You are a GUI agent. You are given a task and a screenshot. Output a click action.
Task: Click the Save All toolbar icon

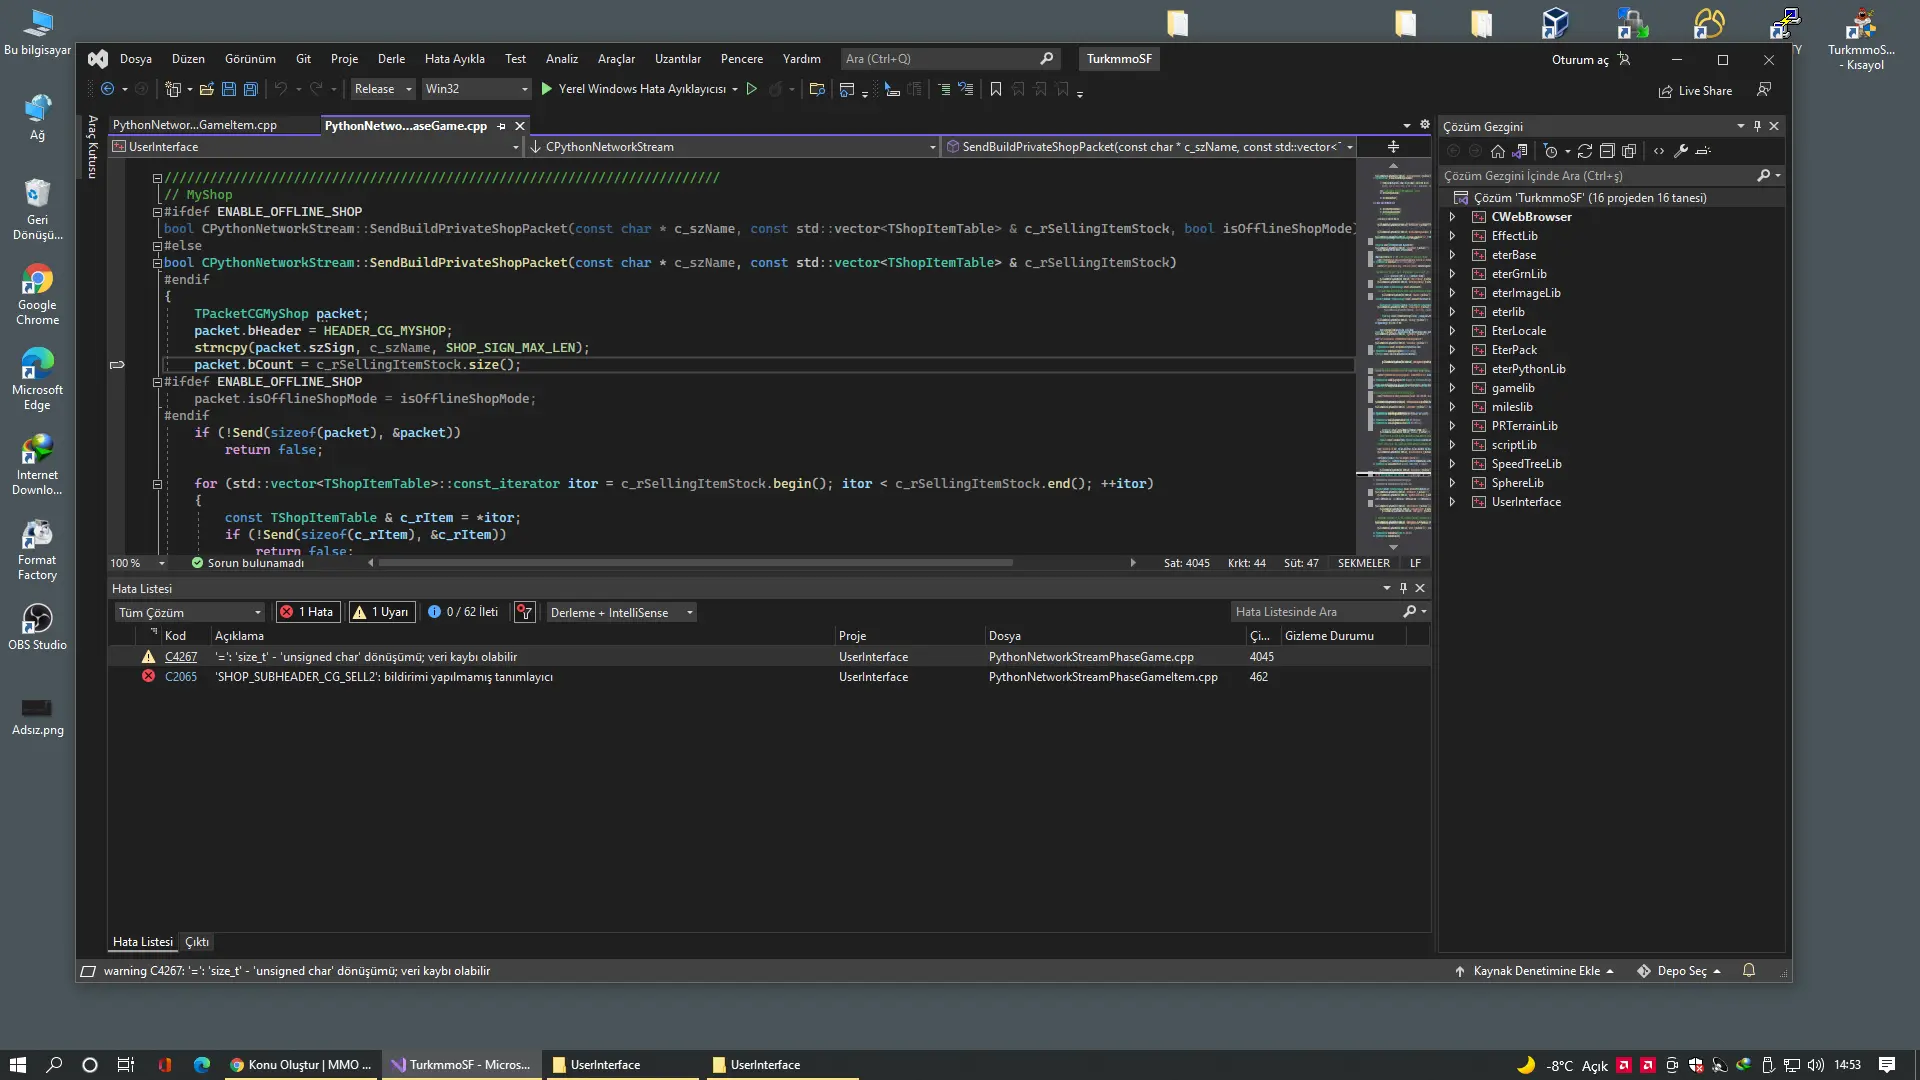(251, 90)
